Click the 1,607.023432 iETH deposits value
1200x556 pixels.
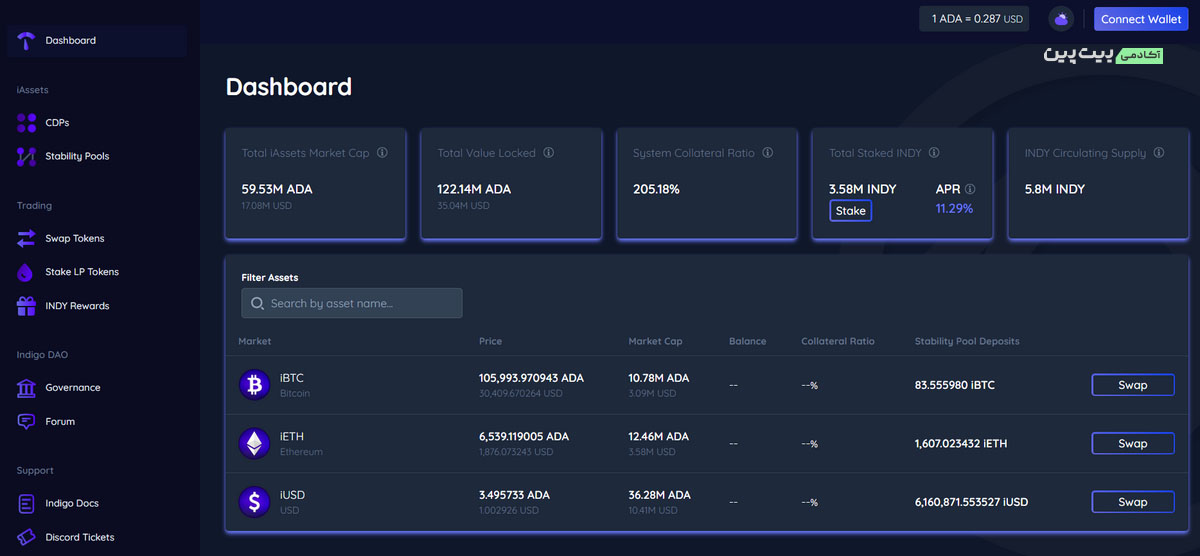[x=959, y=444]
